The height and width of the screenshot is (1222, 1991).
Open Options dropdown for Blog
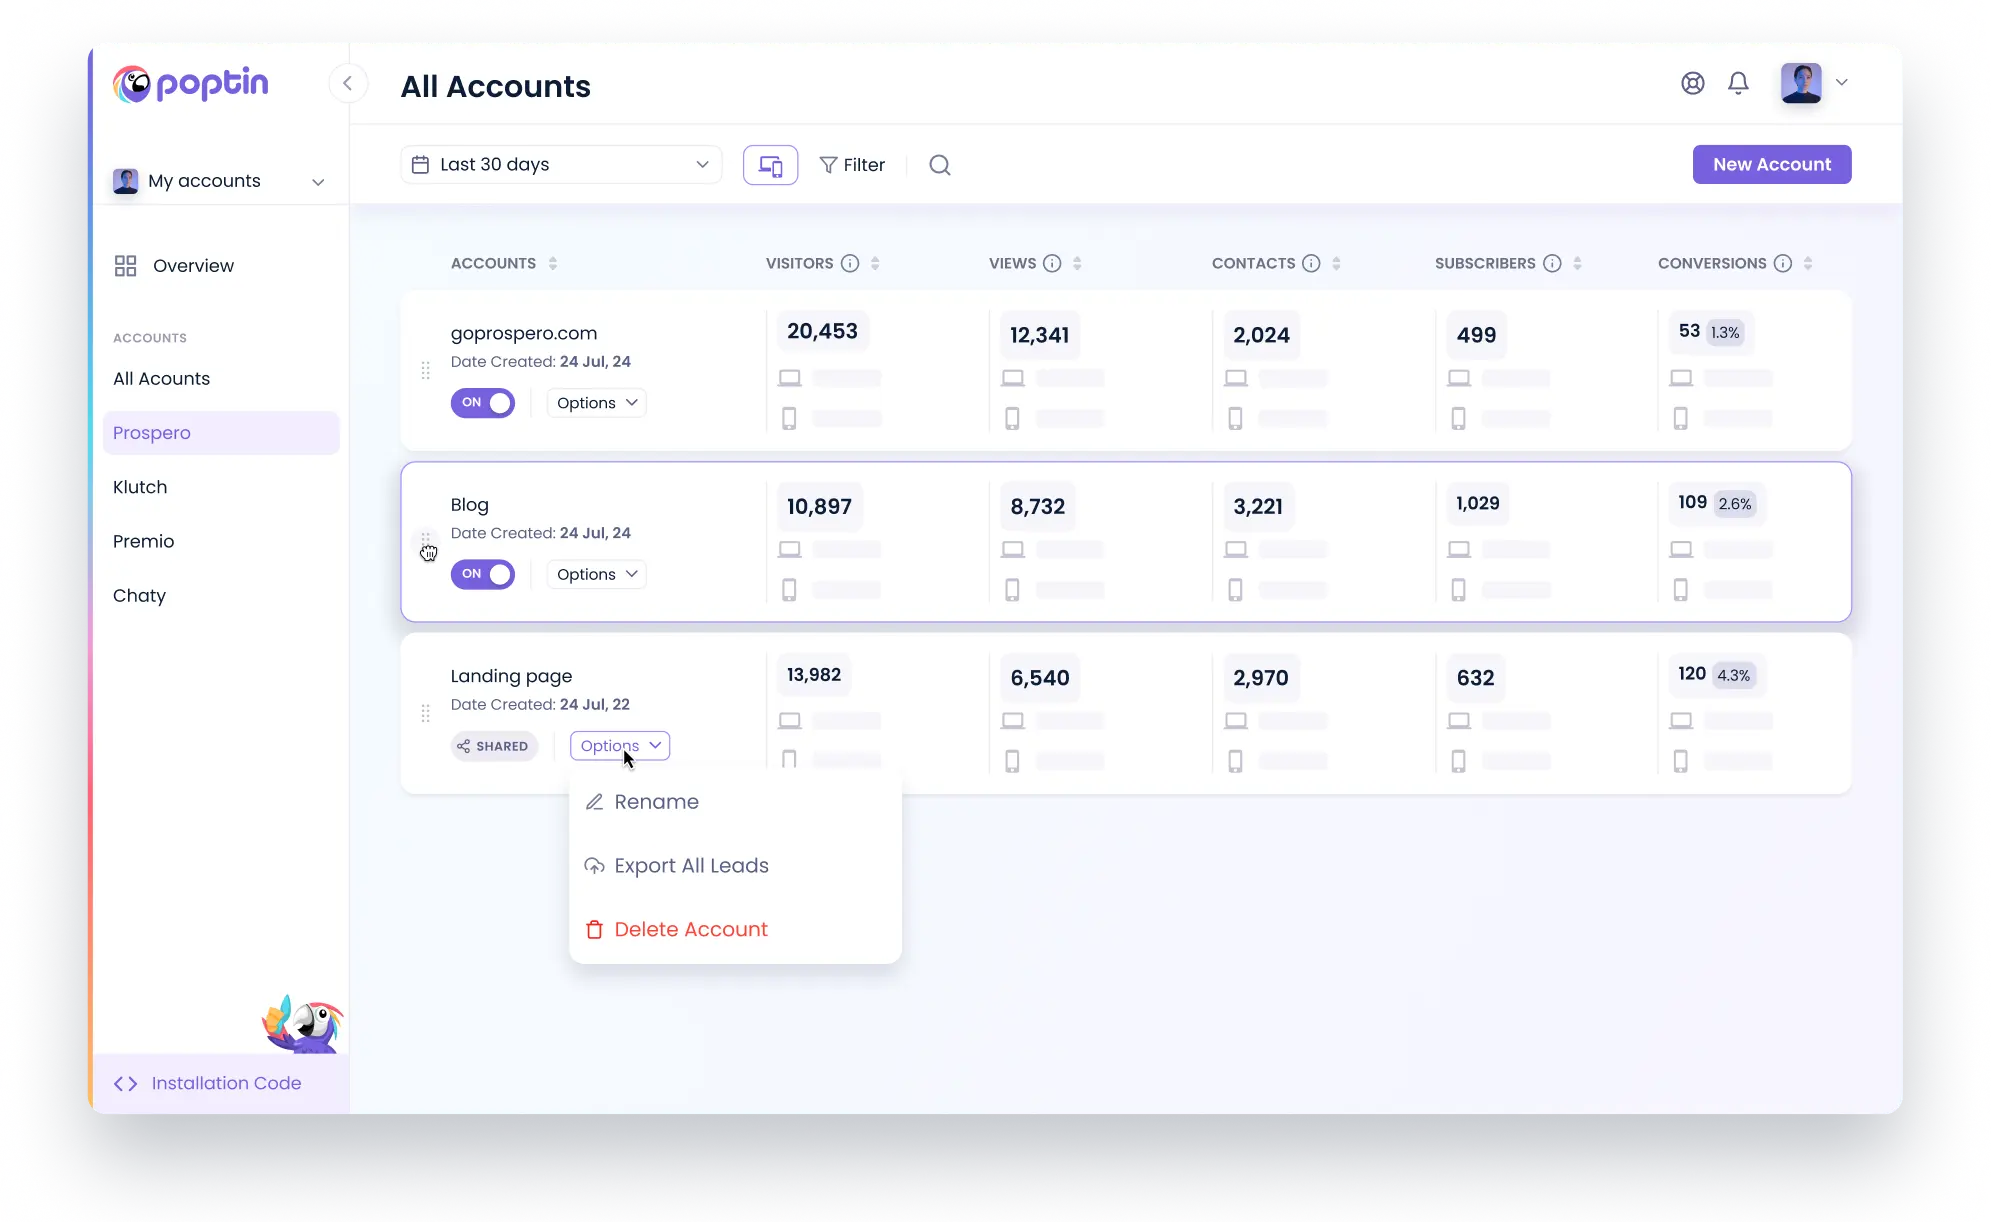pyautogui.click(x=597, y=574)
